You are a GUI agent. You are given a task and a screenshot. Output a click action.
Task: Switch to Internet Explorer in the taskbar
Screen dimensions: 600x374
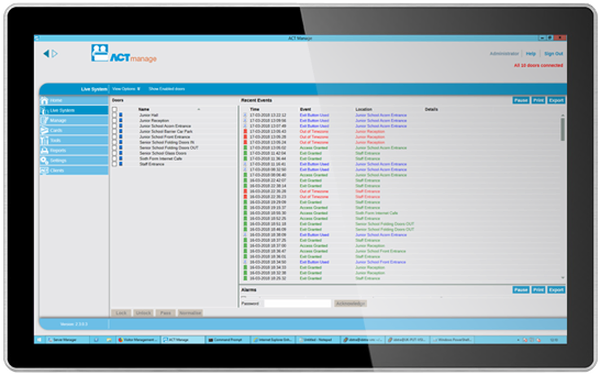click(x=273, y=340)
